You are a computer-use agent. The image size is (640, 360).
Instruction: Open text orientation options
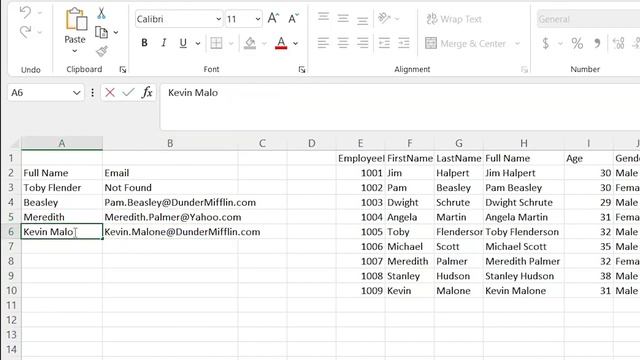click(384, 18)
